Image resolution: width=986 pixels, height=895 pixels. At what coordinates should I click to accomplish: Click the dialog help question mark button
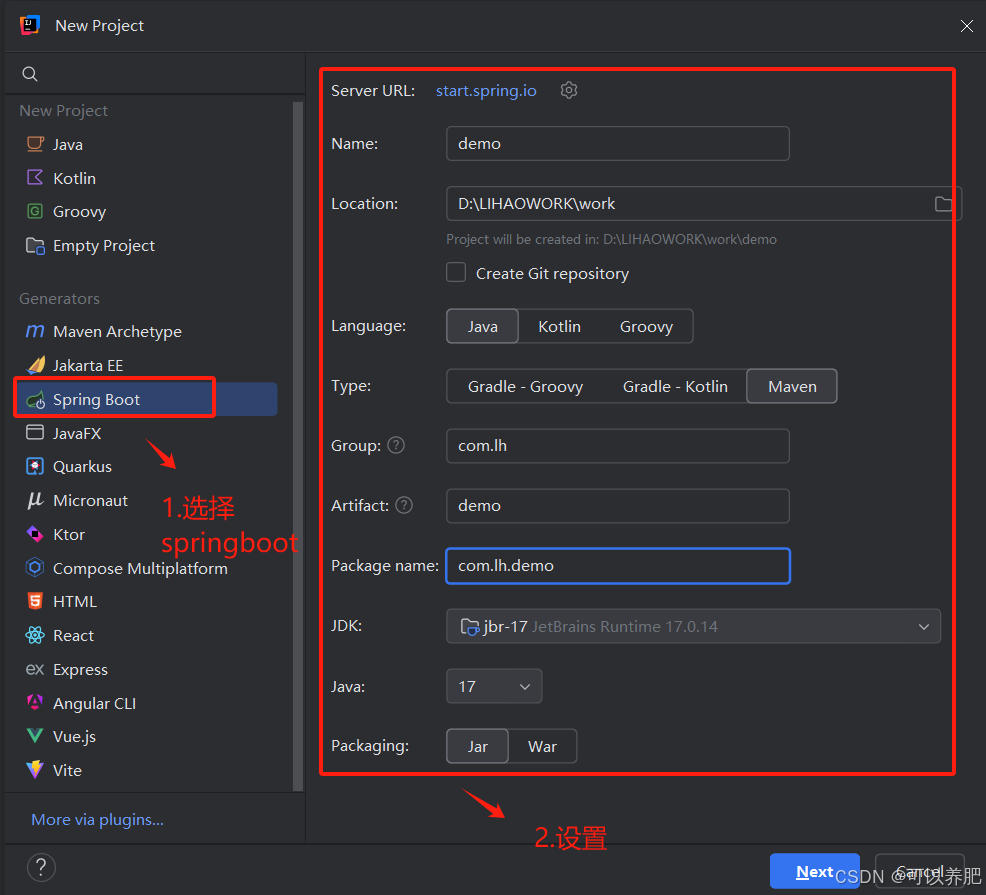click(x=42, y=867)
